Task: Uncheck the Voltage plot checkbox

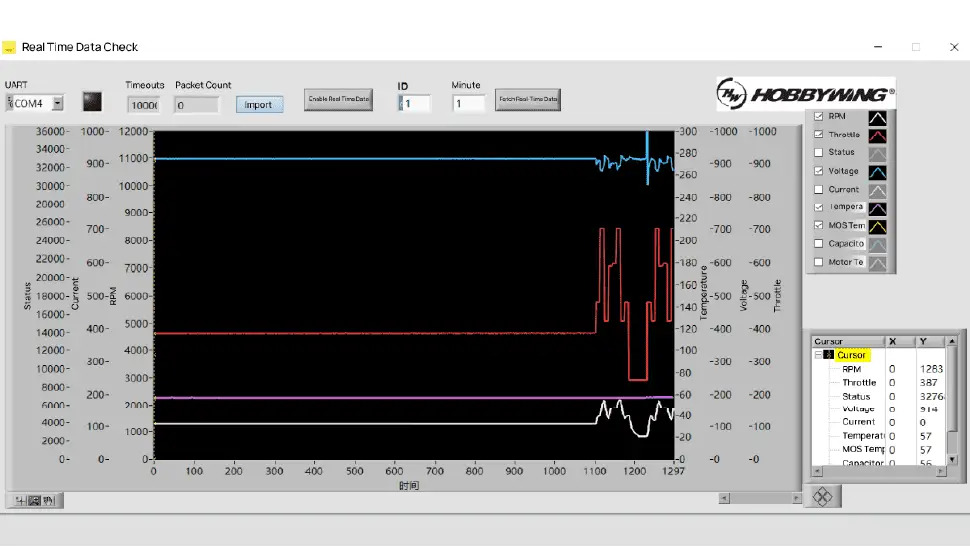Action: click(818, 171)
